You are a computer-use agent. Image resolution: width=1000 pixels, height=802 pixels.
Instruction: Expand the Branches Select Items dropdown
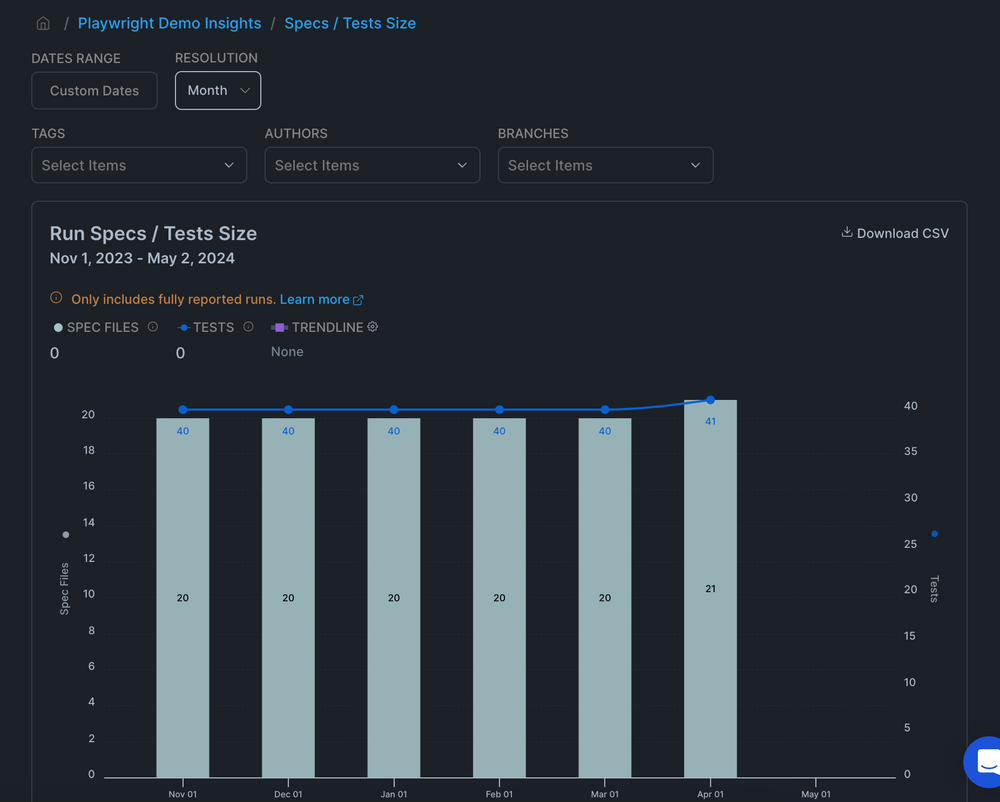tap(605, 165)
